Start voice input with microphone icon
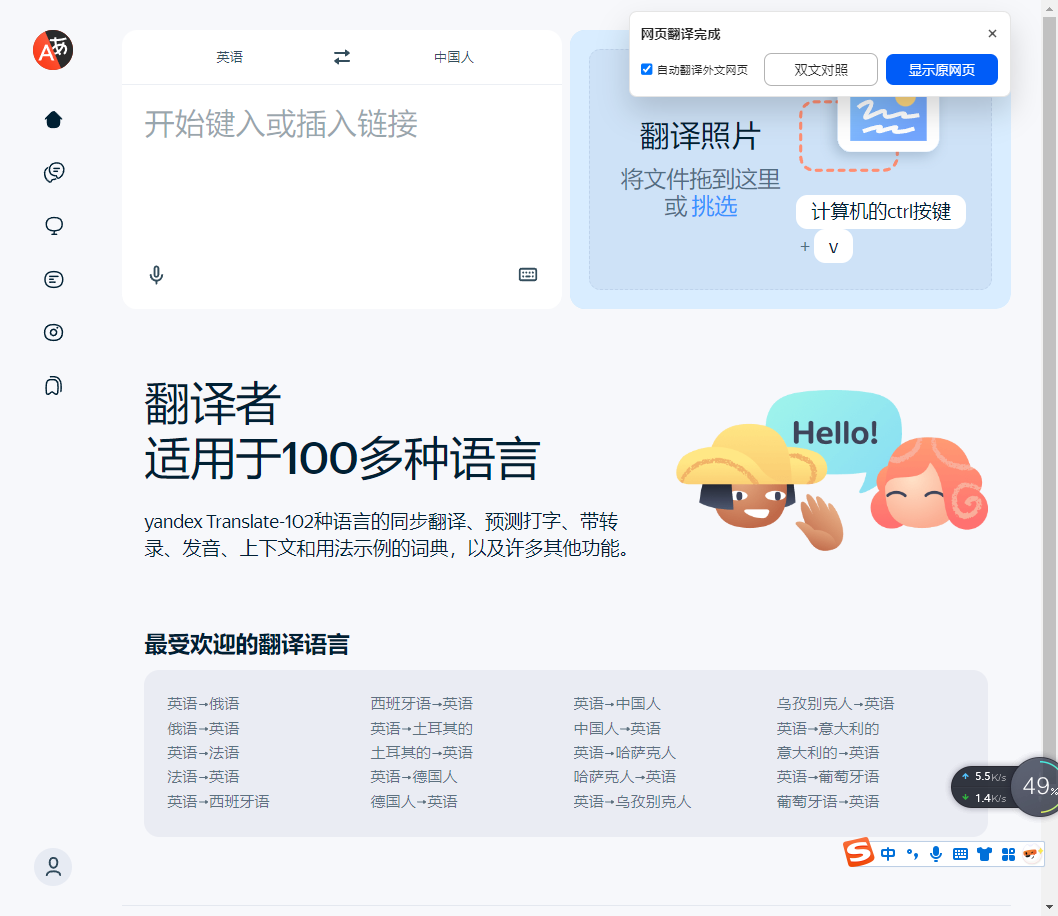 click(x=156, y=275)
